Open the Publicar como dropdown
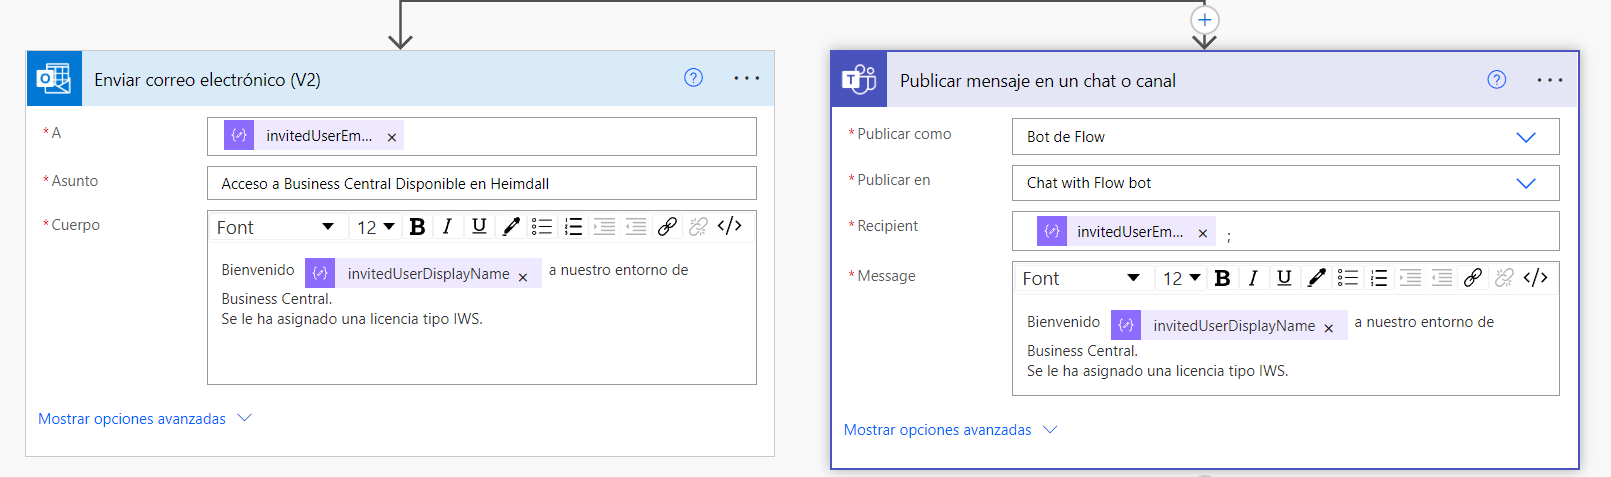Image resolution: width=1611 pixels, height=477 pixels. point(1525,137)
